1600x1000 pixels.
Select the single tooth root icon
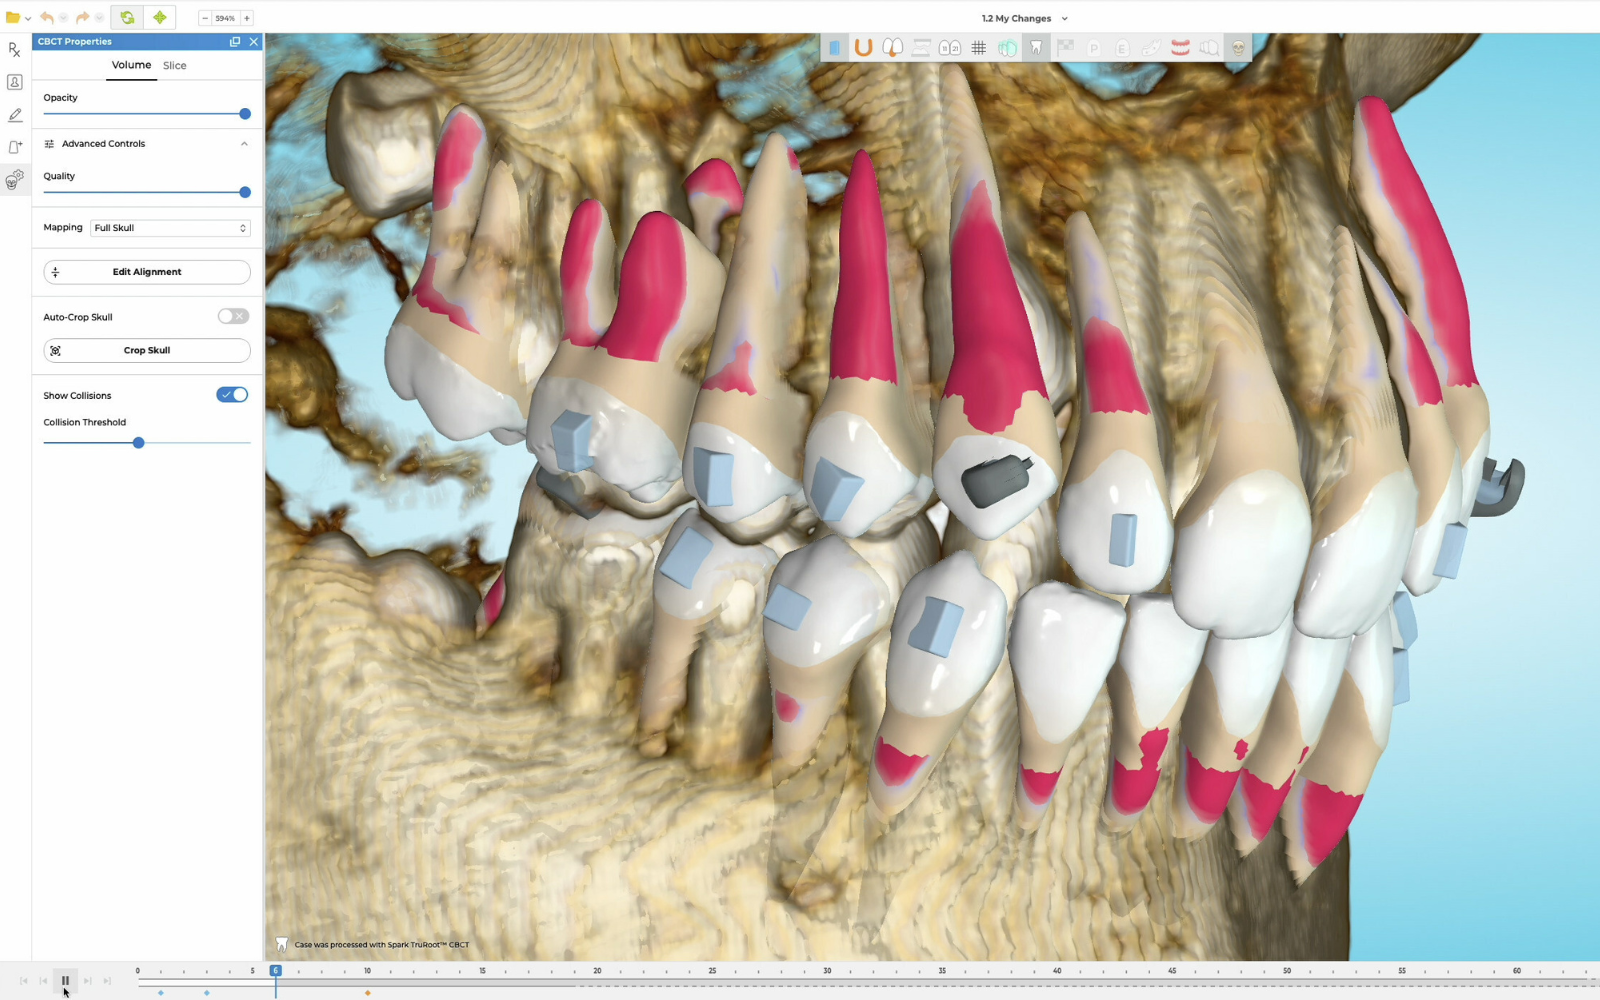[x=1036, y=47]
